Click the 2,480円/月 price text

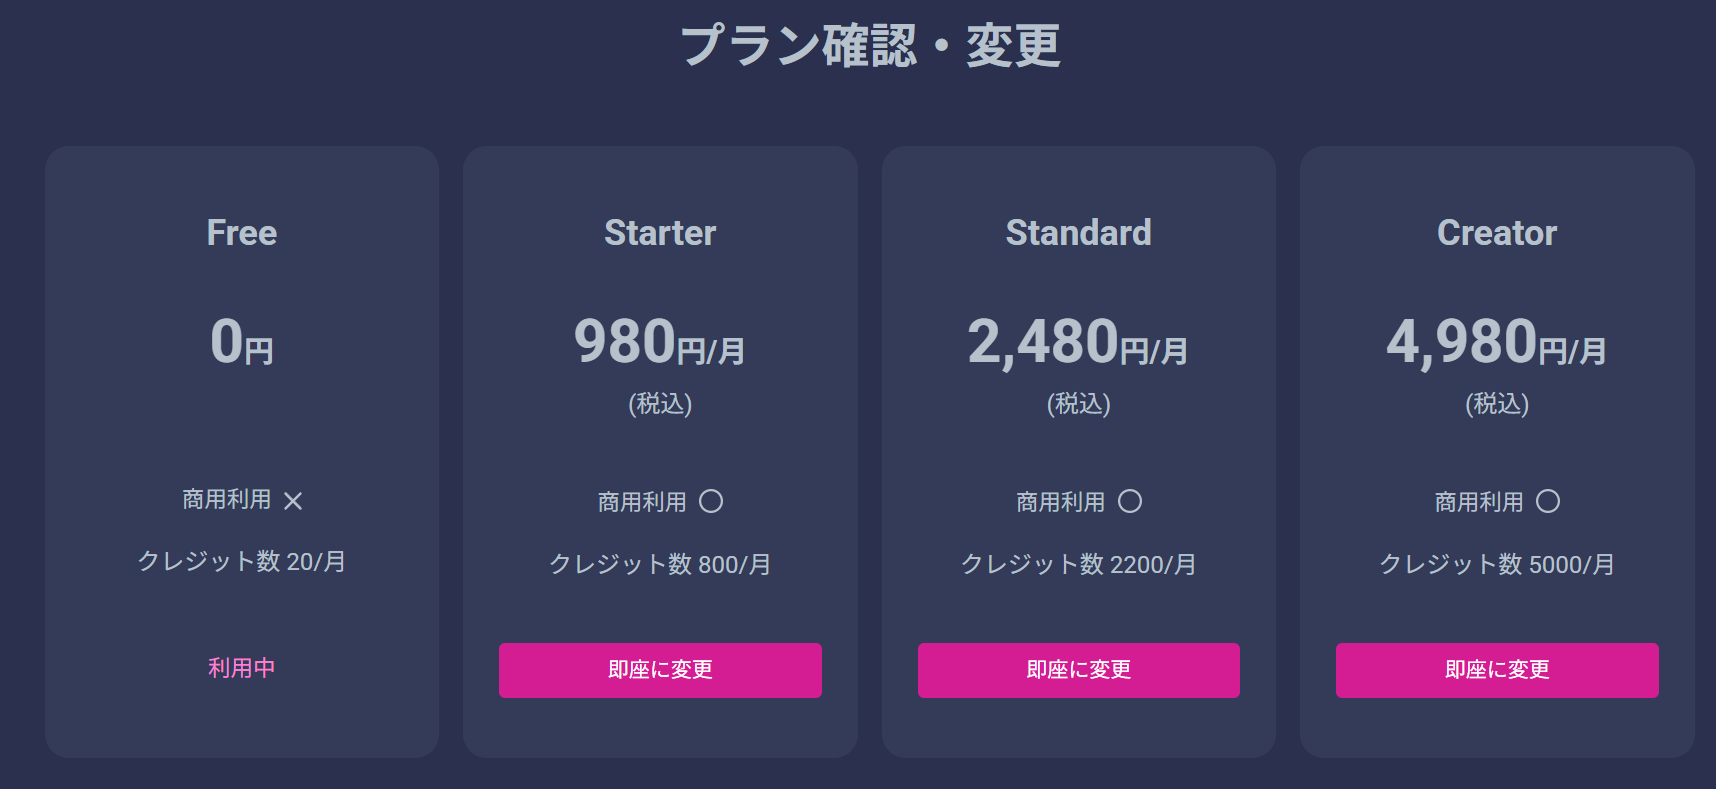(1078, 342)
